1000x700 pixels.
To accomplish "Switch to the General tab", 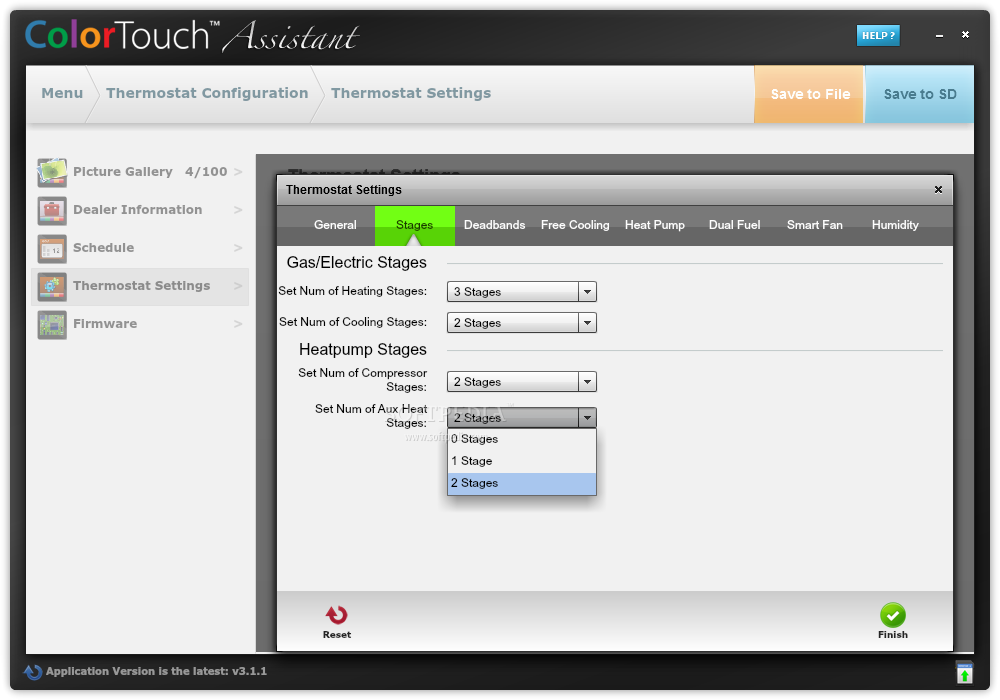I will click(x=335, y=225).
